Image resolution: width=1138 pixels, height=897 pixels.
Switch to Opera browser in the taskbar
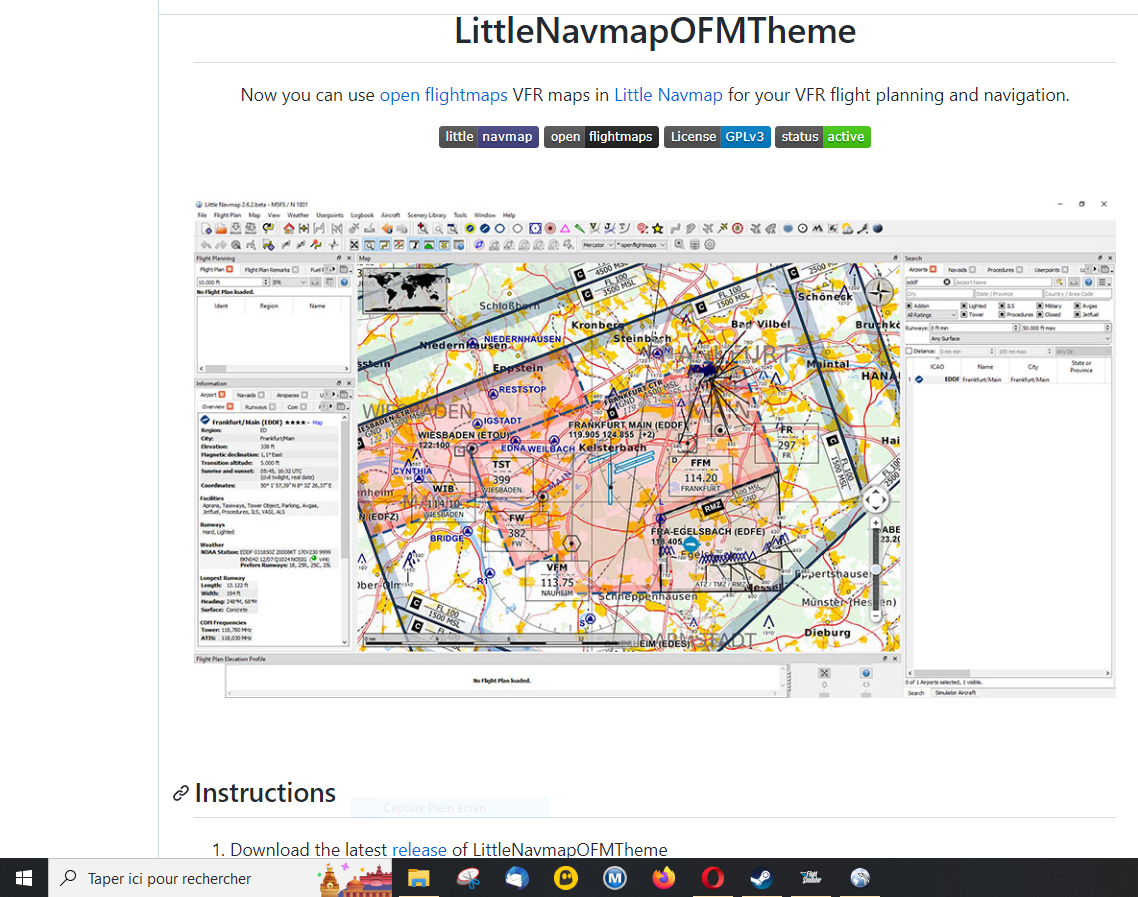pos(713,878)
